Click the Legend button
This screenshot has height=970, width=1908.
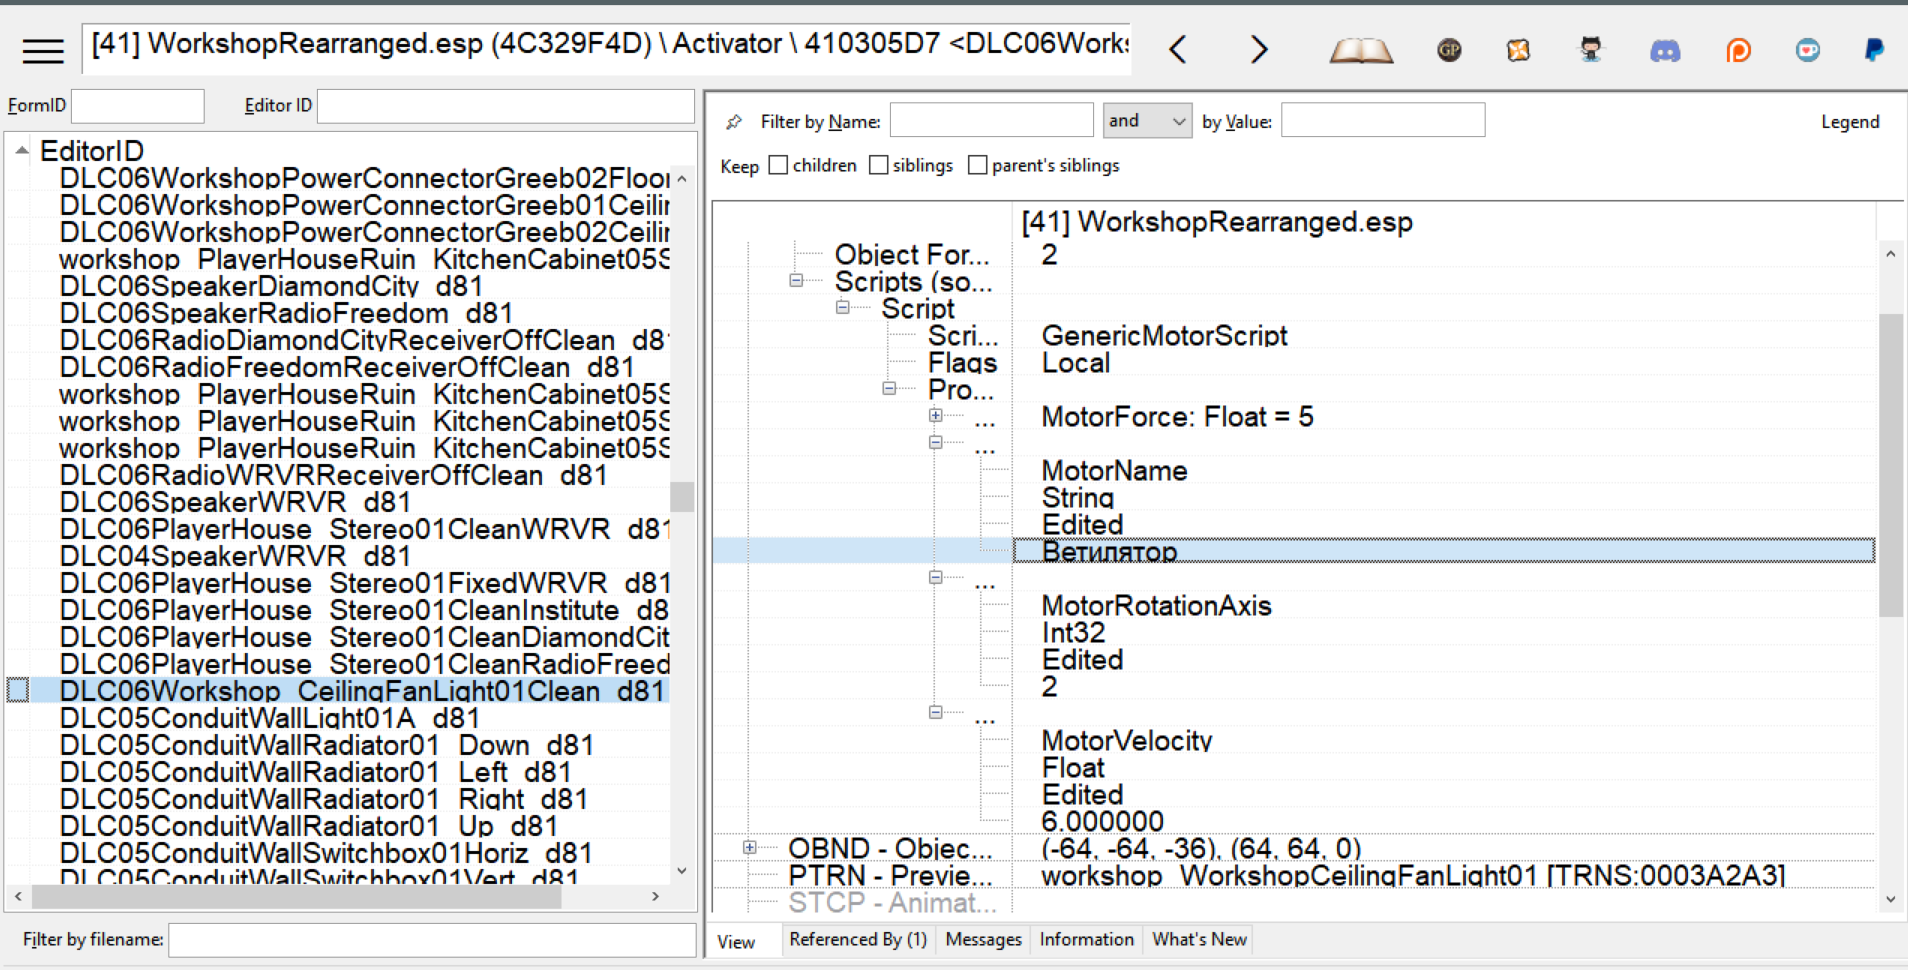point(1849,121)
